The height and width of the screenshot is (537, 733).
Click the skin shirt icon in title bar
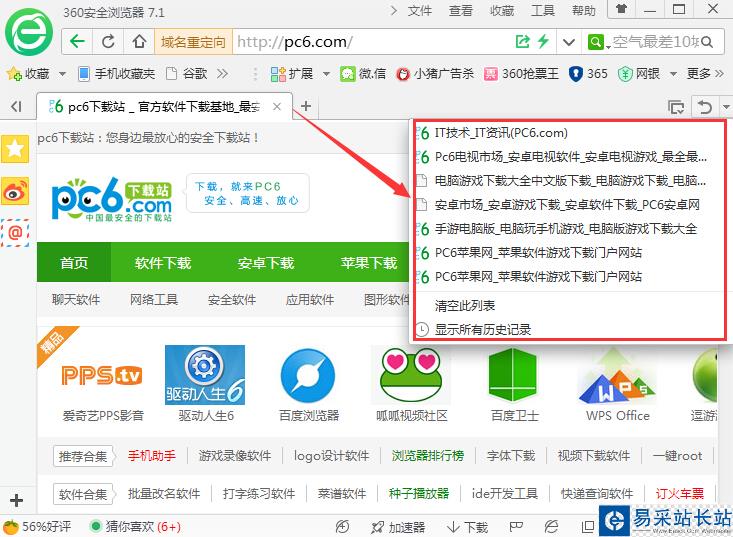coord(621,9)
